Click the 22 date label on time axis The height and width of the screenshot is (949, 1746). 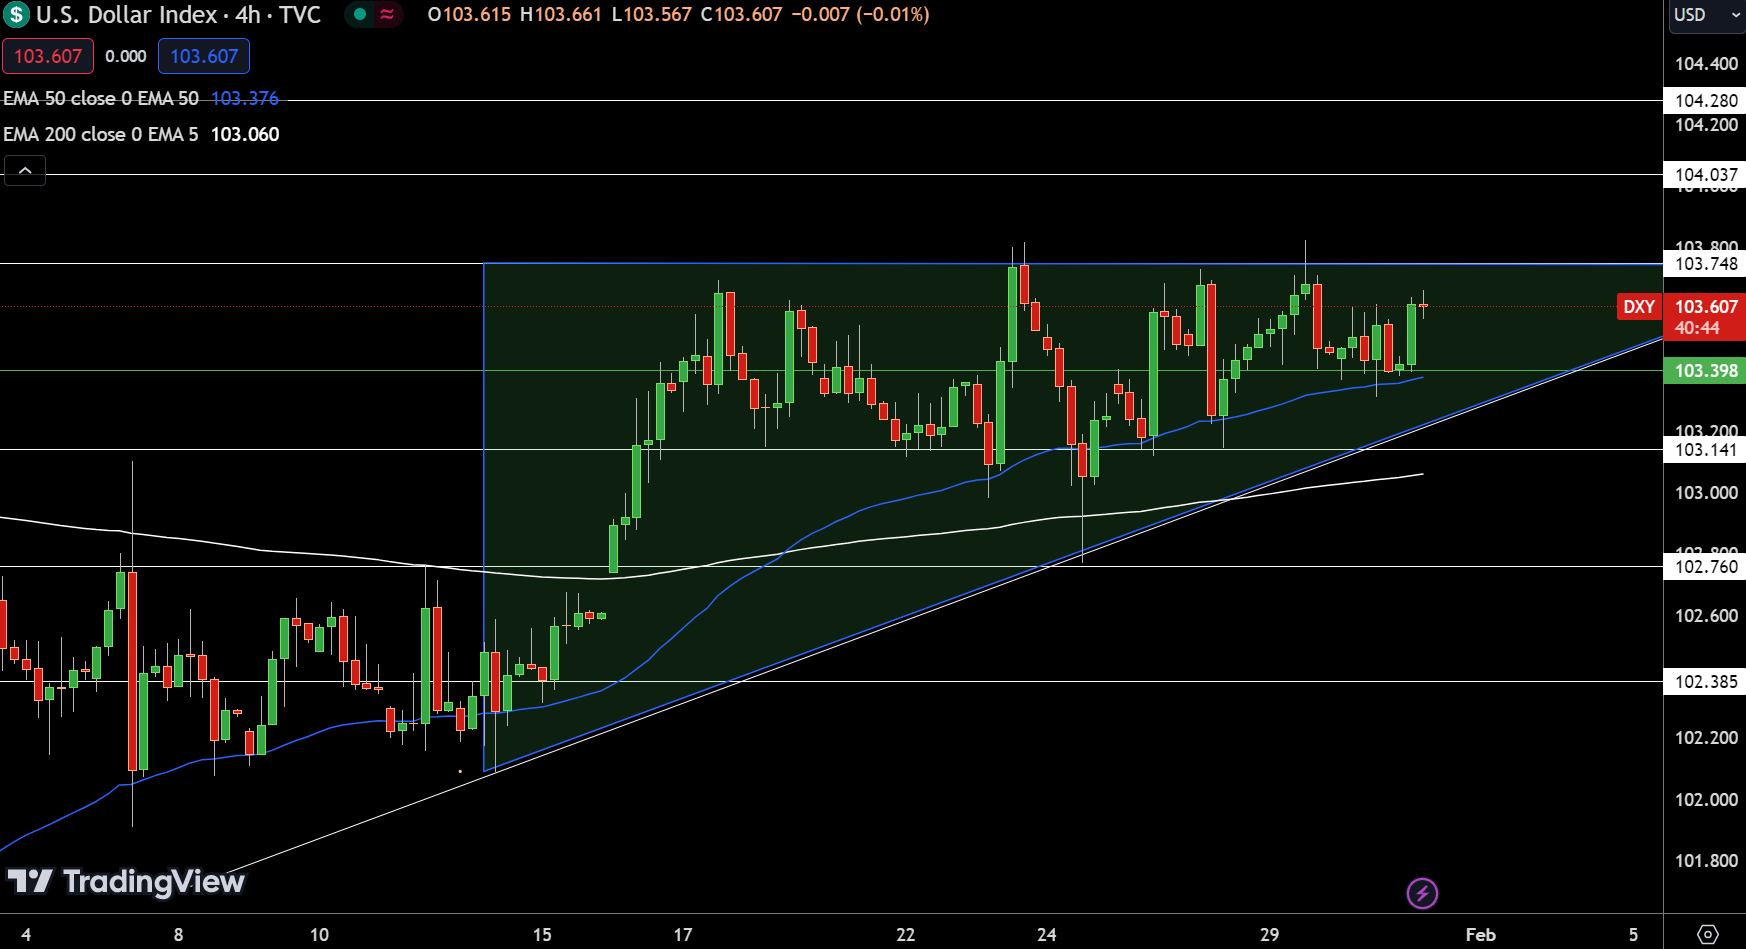905,934
